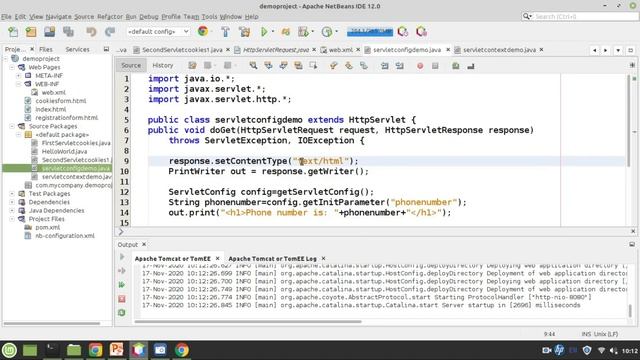The image size is (640, 360).
Task: Open the default config combo box
Action: (x=158, y=31)
